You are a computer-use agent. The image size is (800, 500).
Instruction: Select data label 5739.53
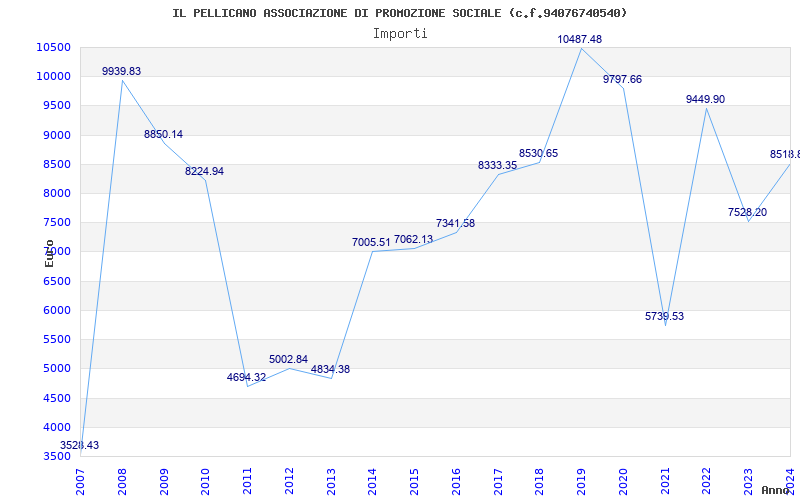664,316
